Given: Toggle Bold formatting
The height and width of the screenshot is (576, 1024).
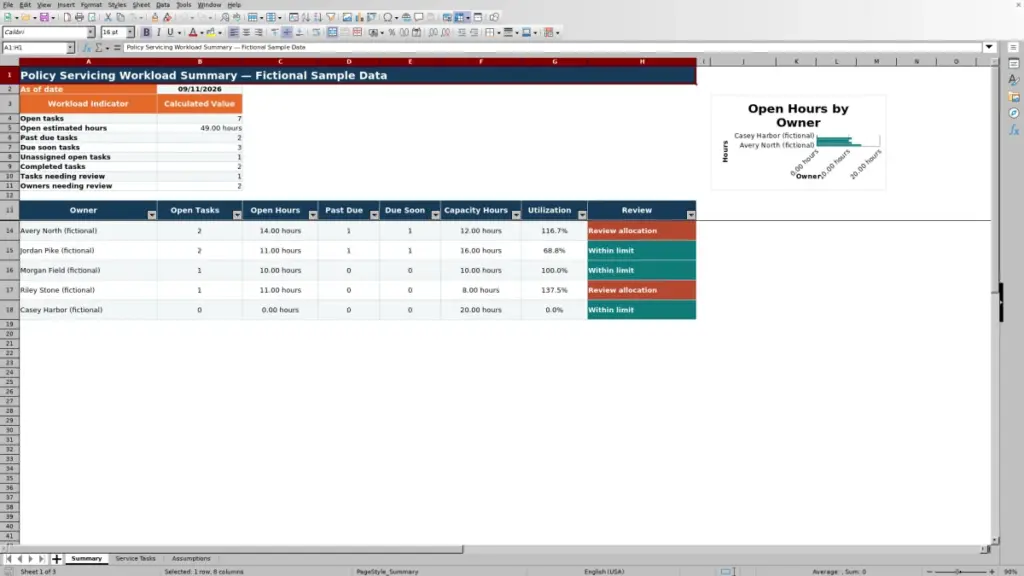Looking at the screenshot, I should (x=146, y=33).
